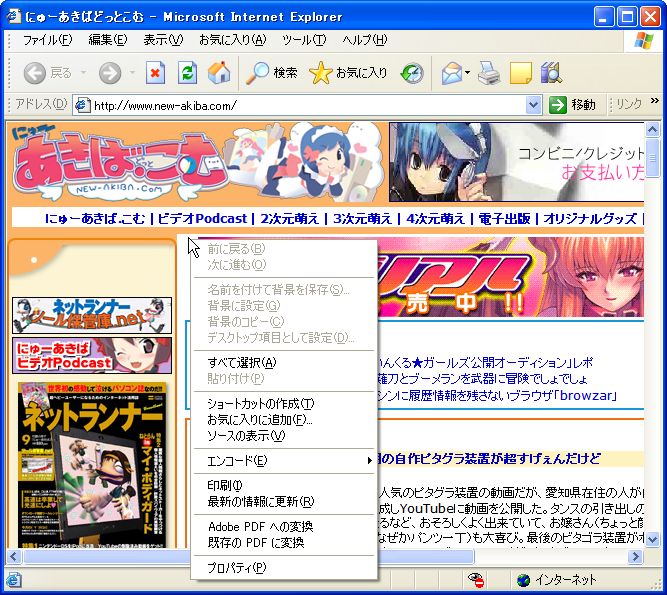The image size is (667, 595).
Task: Click the vertical scrollbar down arrow
Action: click(x=652, y=539)
